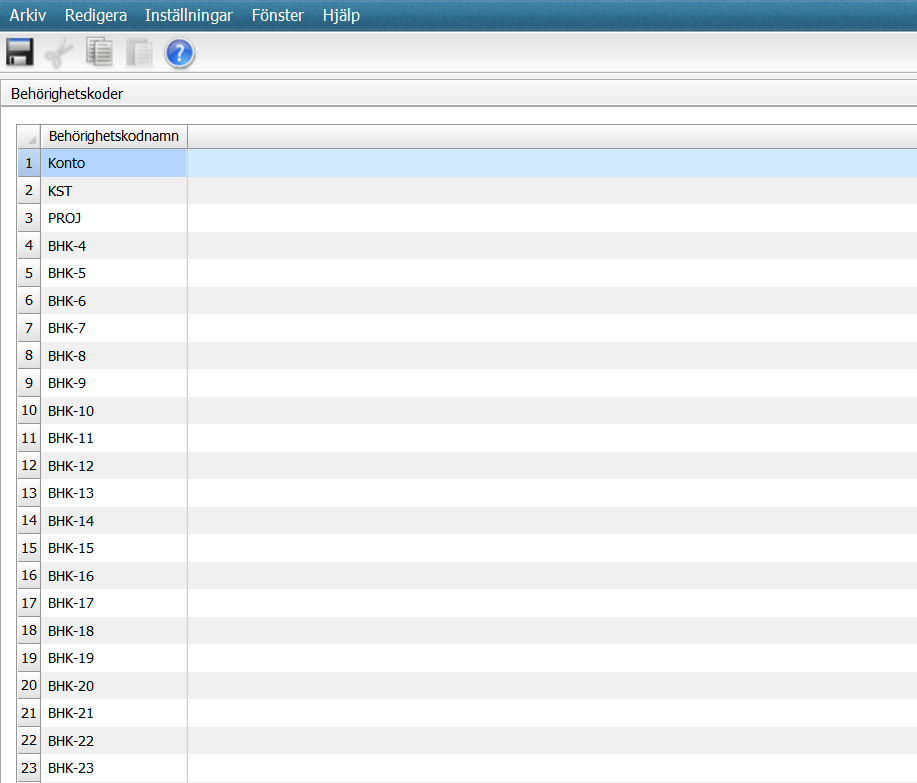
Task: Click the Paste toolbar icon
Action: click(x=139, y=53)
